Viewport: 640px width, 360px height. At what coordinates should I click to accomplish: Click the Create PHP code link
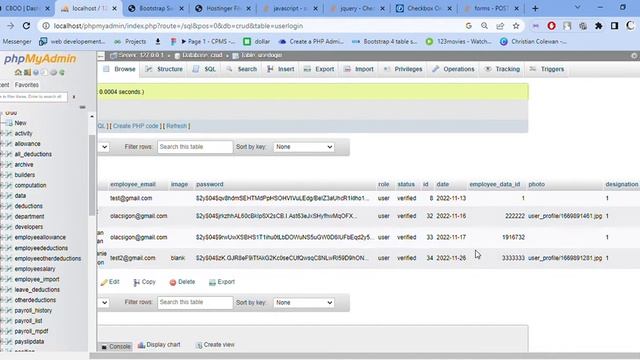[x=136, y=126]
